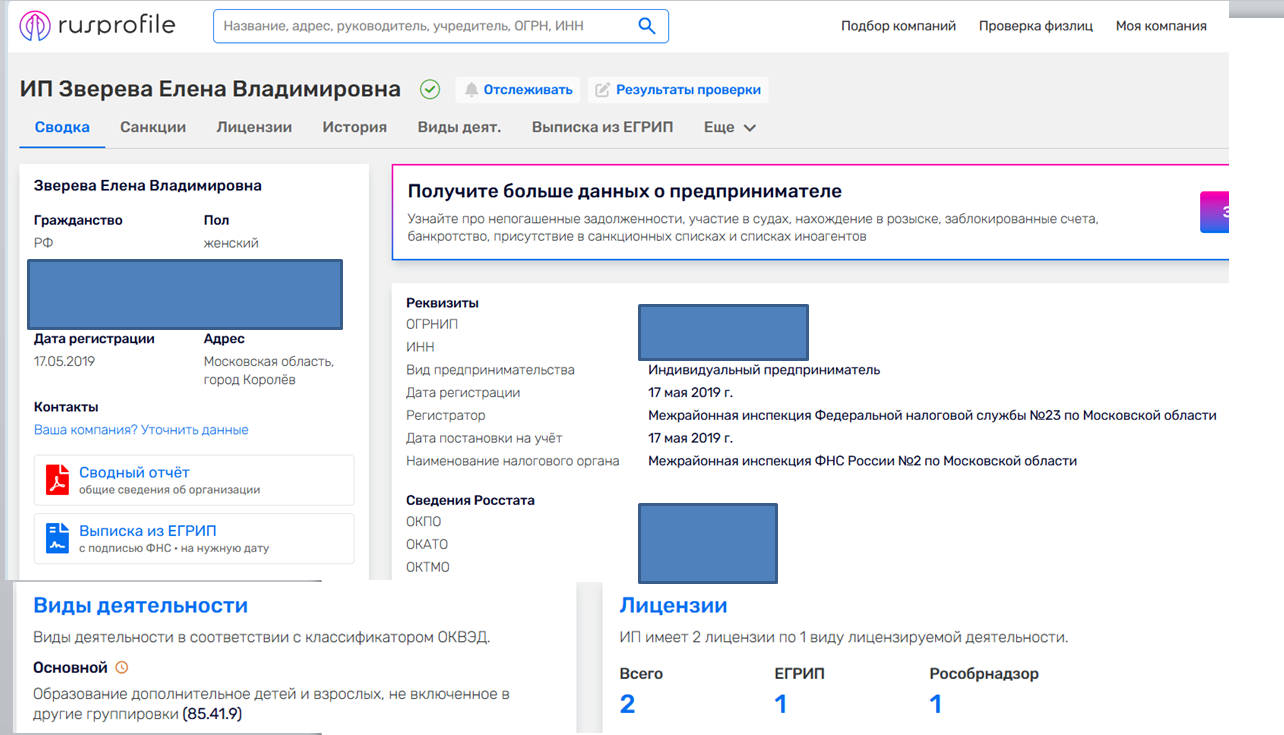The width and height of the screenshot is (1284, 735).
Task: Click the Отслеживать button
Action: (x=518, y=90)
